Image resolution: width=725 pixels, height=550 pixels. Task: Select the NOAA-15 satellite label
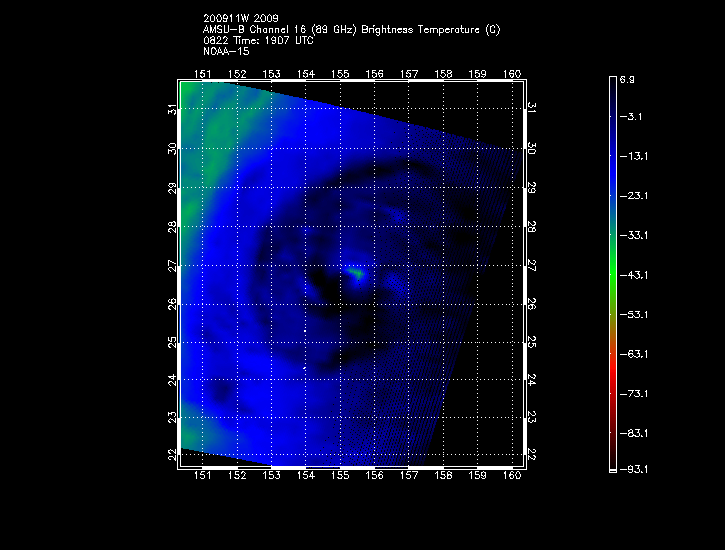click(226, 51)
